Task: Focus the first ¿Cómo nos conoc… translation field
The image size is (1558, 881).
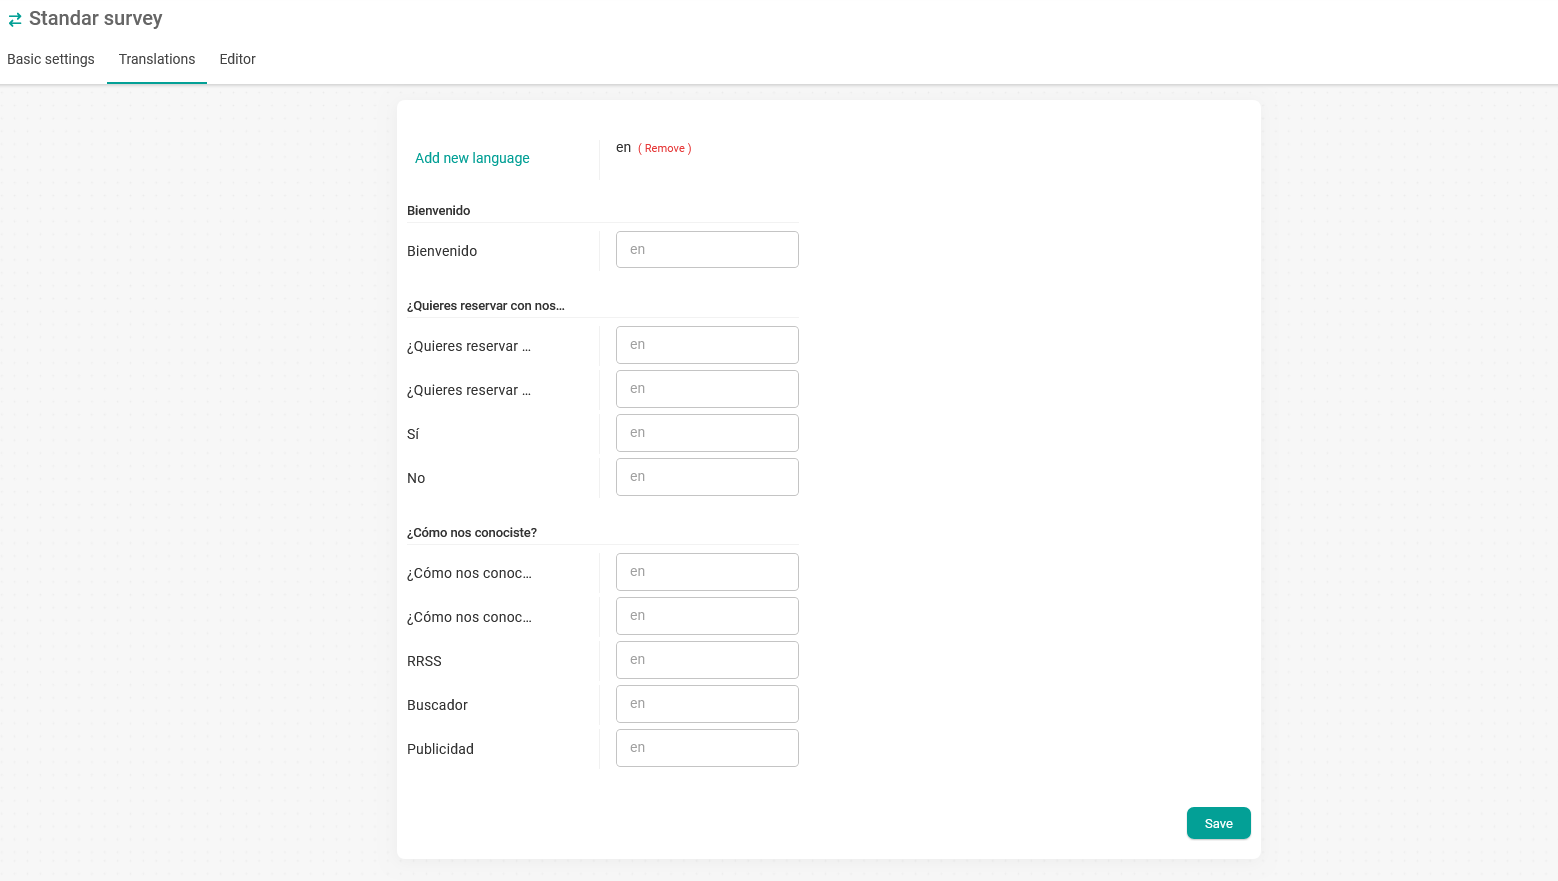Action: pyautogui.click(x=707, y=572)
